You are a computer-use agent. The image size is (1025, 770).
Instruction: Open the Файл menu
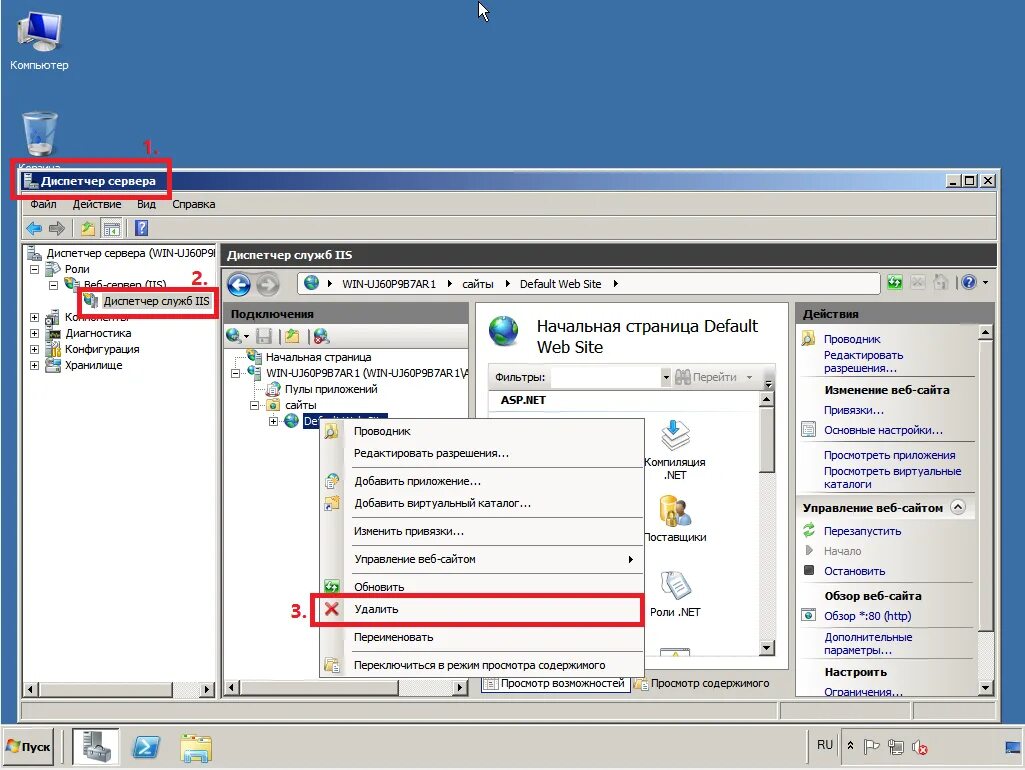tap(43, 204)
